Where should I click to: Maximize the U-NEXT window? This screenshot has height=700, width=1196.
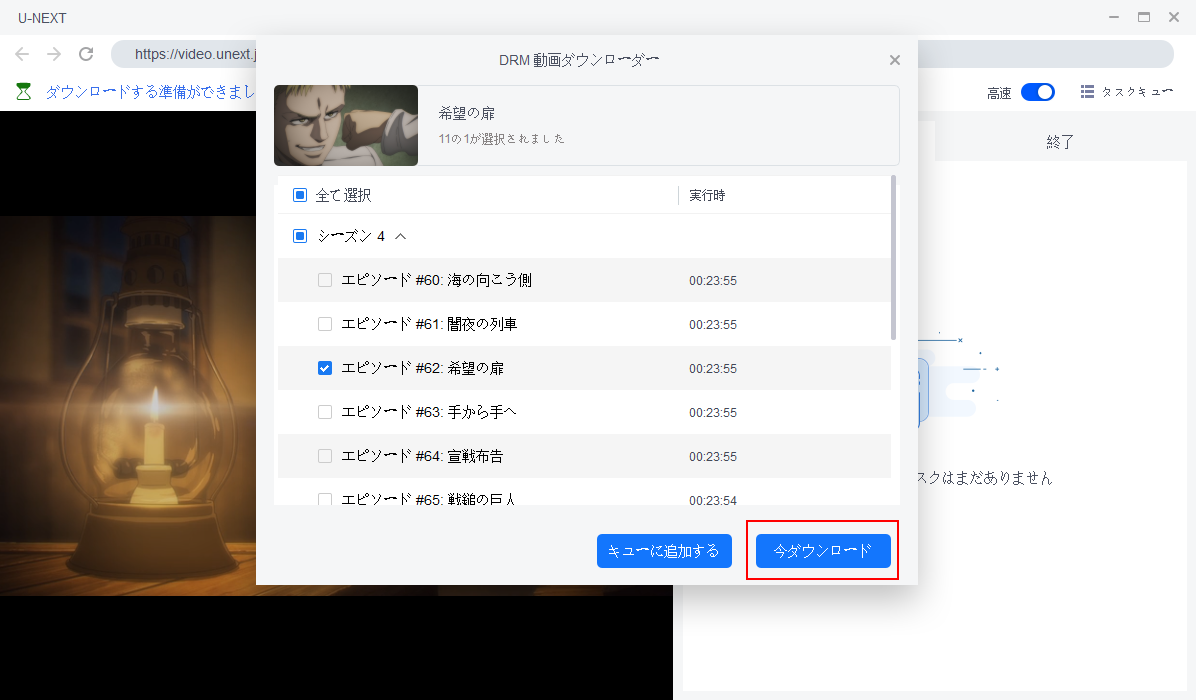(1144, 17)
